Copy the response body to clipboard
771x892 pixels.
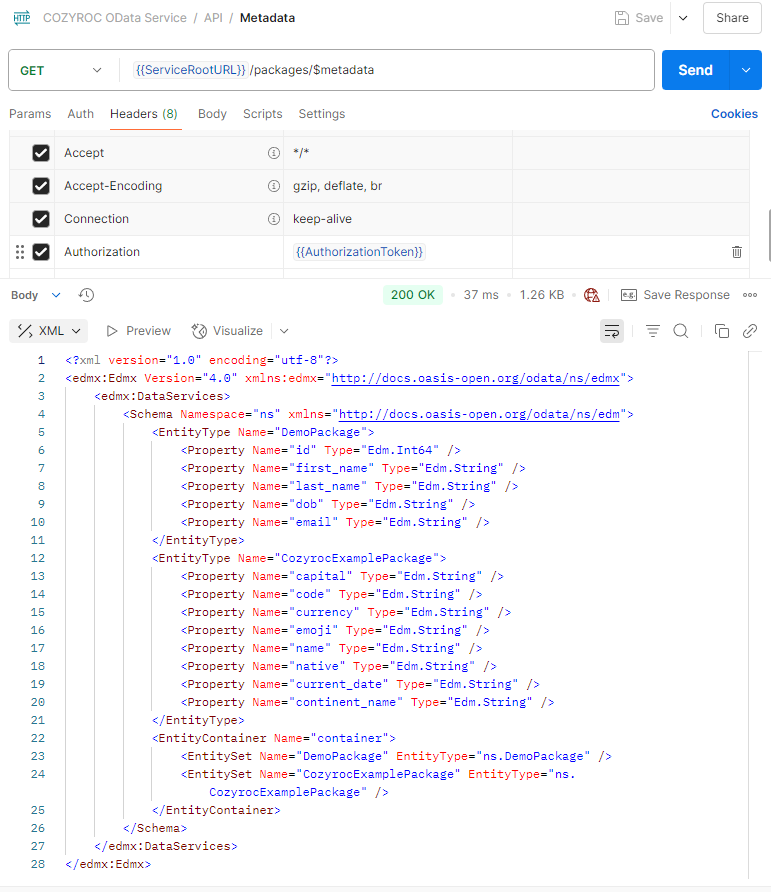(722, 331)
